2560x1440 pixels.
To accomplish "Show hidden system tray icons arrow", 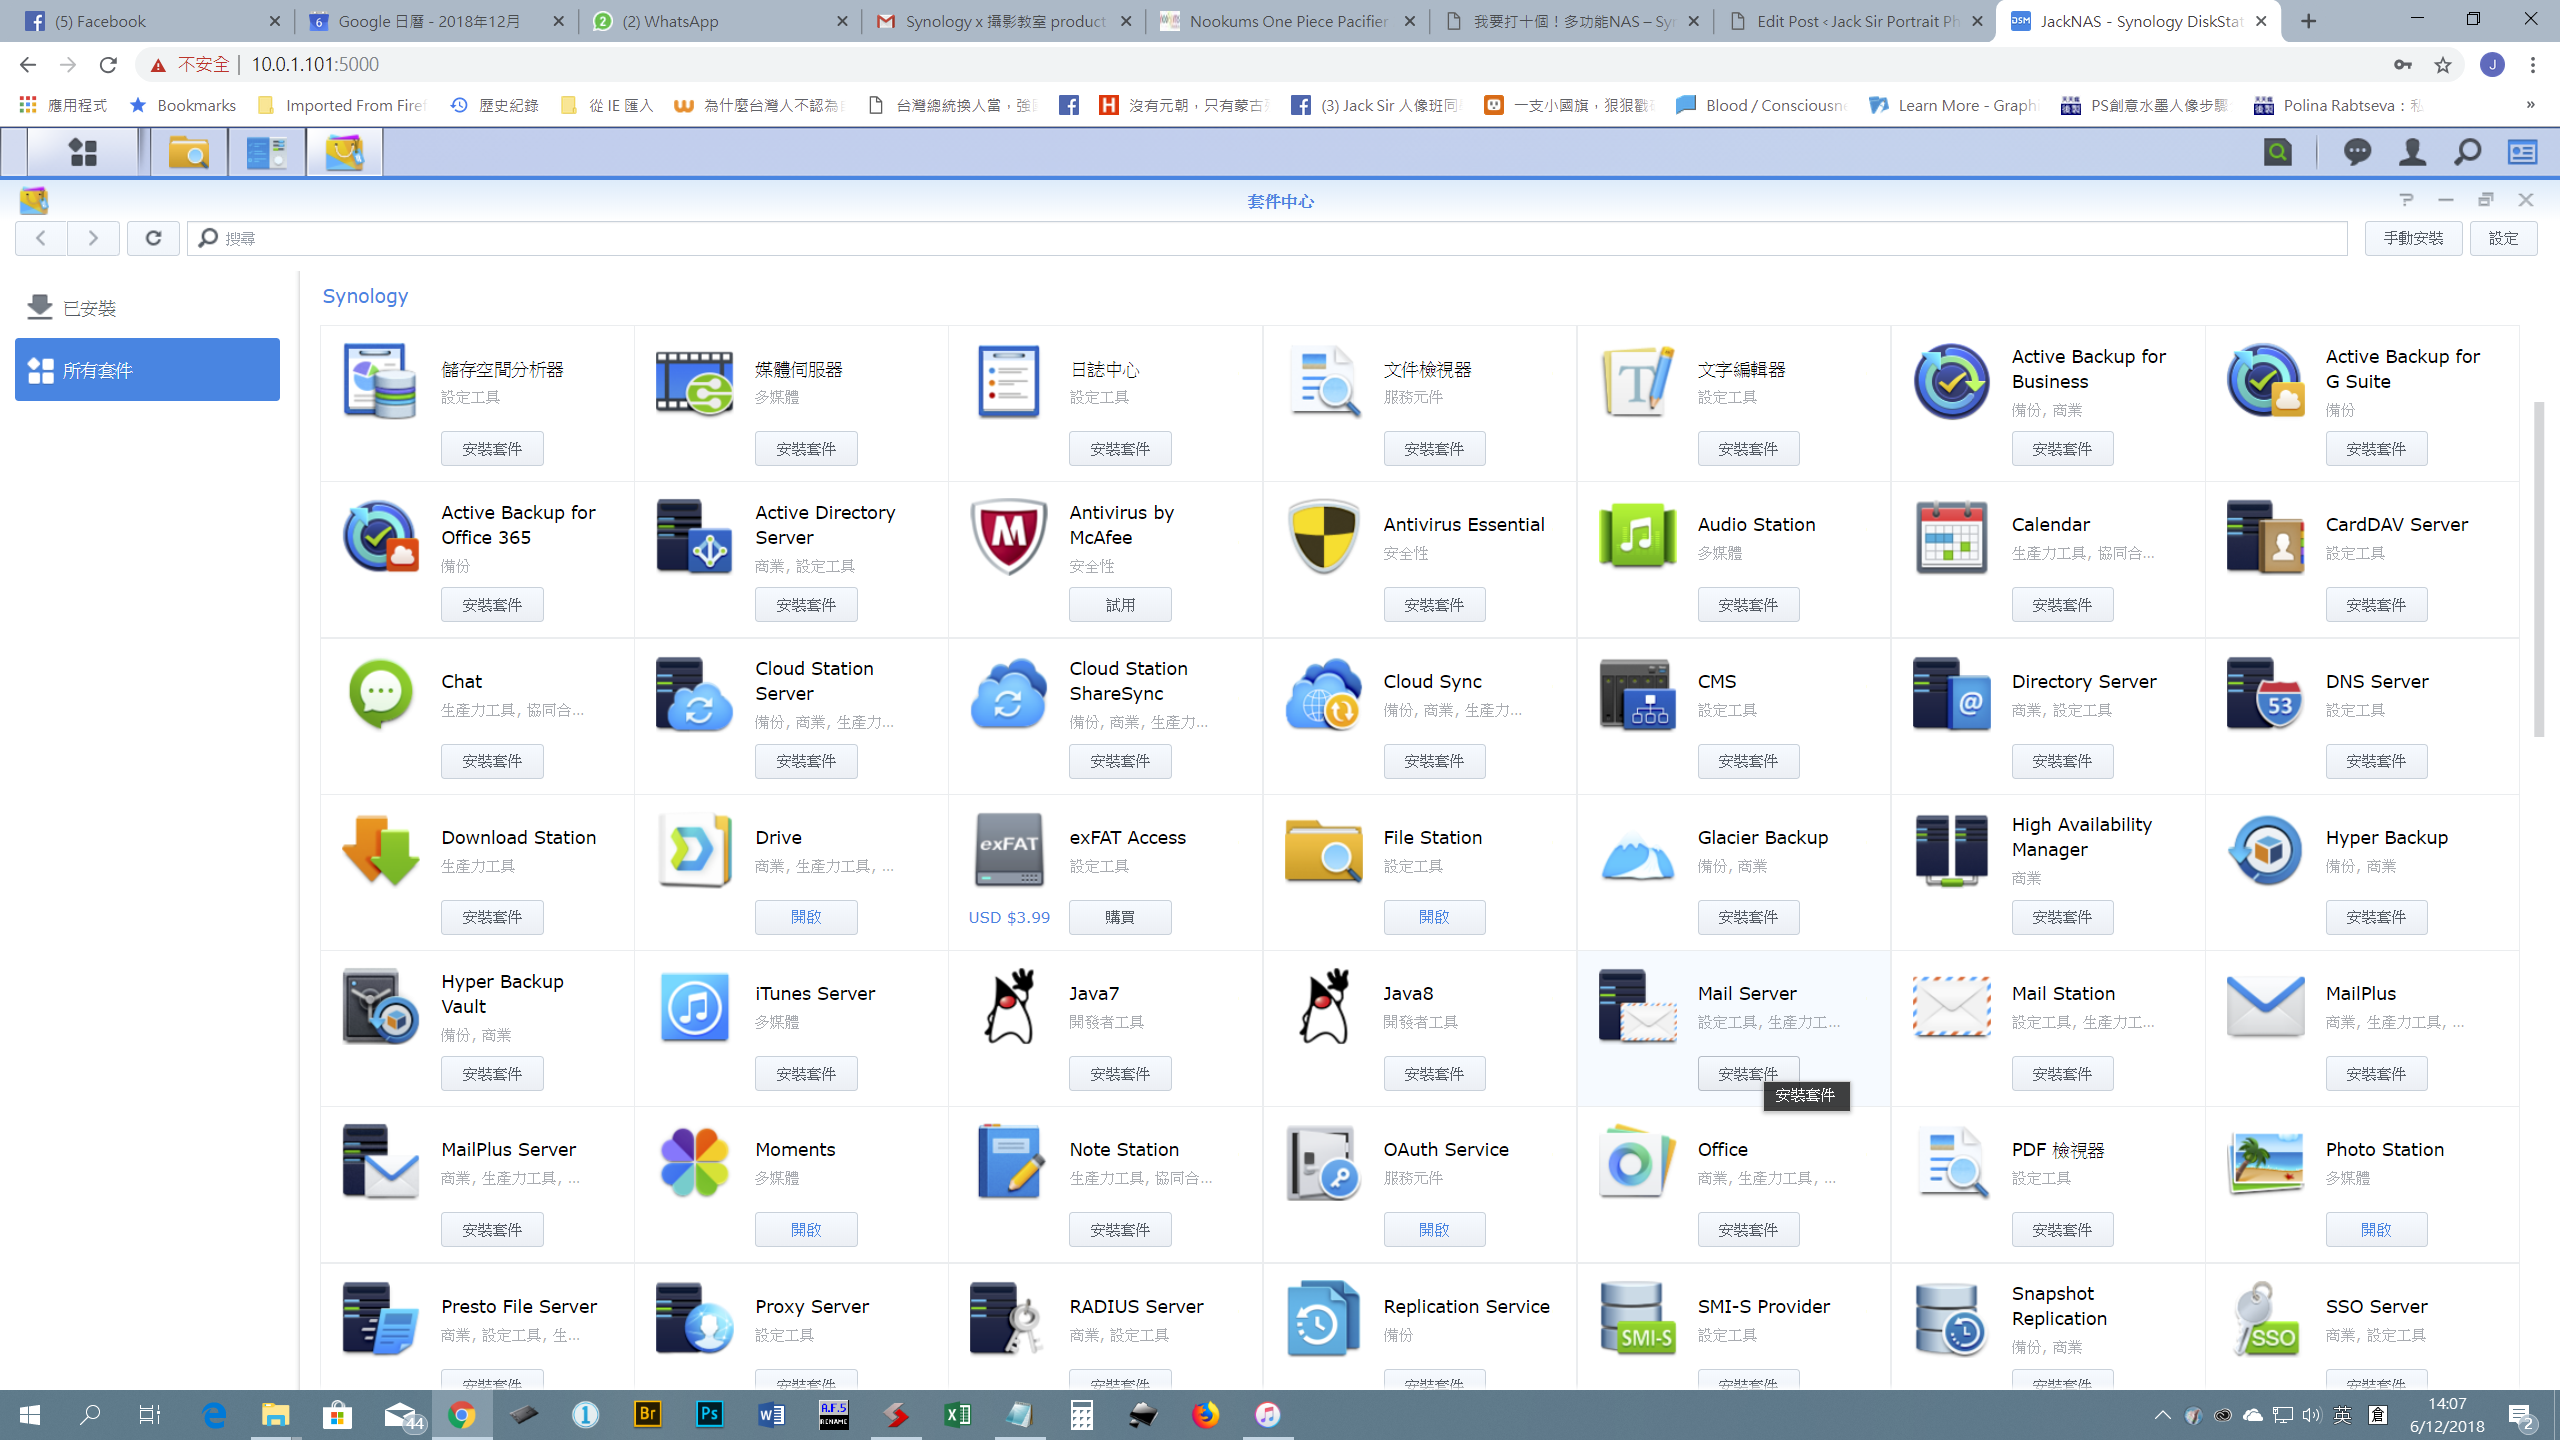I will click(x=2162, y=1415).
